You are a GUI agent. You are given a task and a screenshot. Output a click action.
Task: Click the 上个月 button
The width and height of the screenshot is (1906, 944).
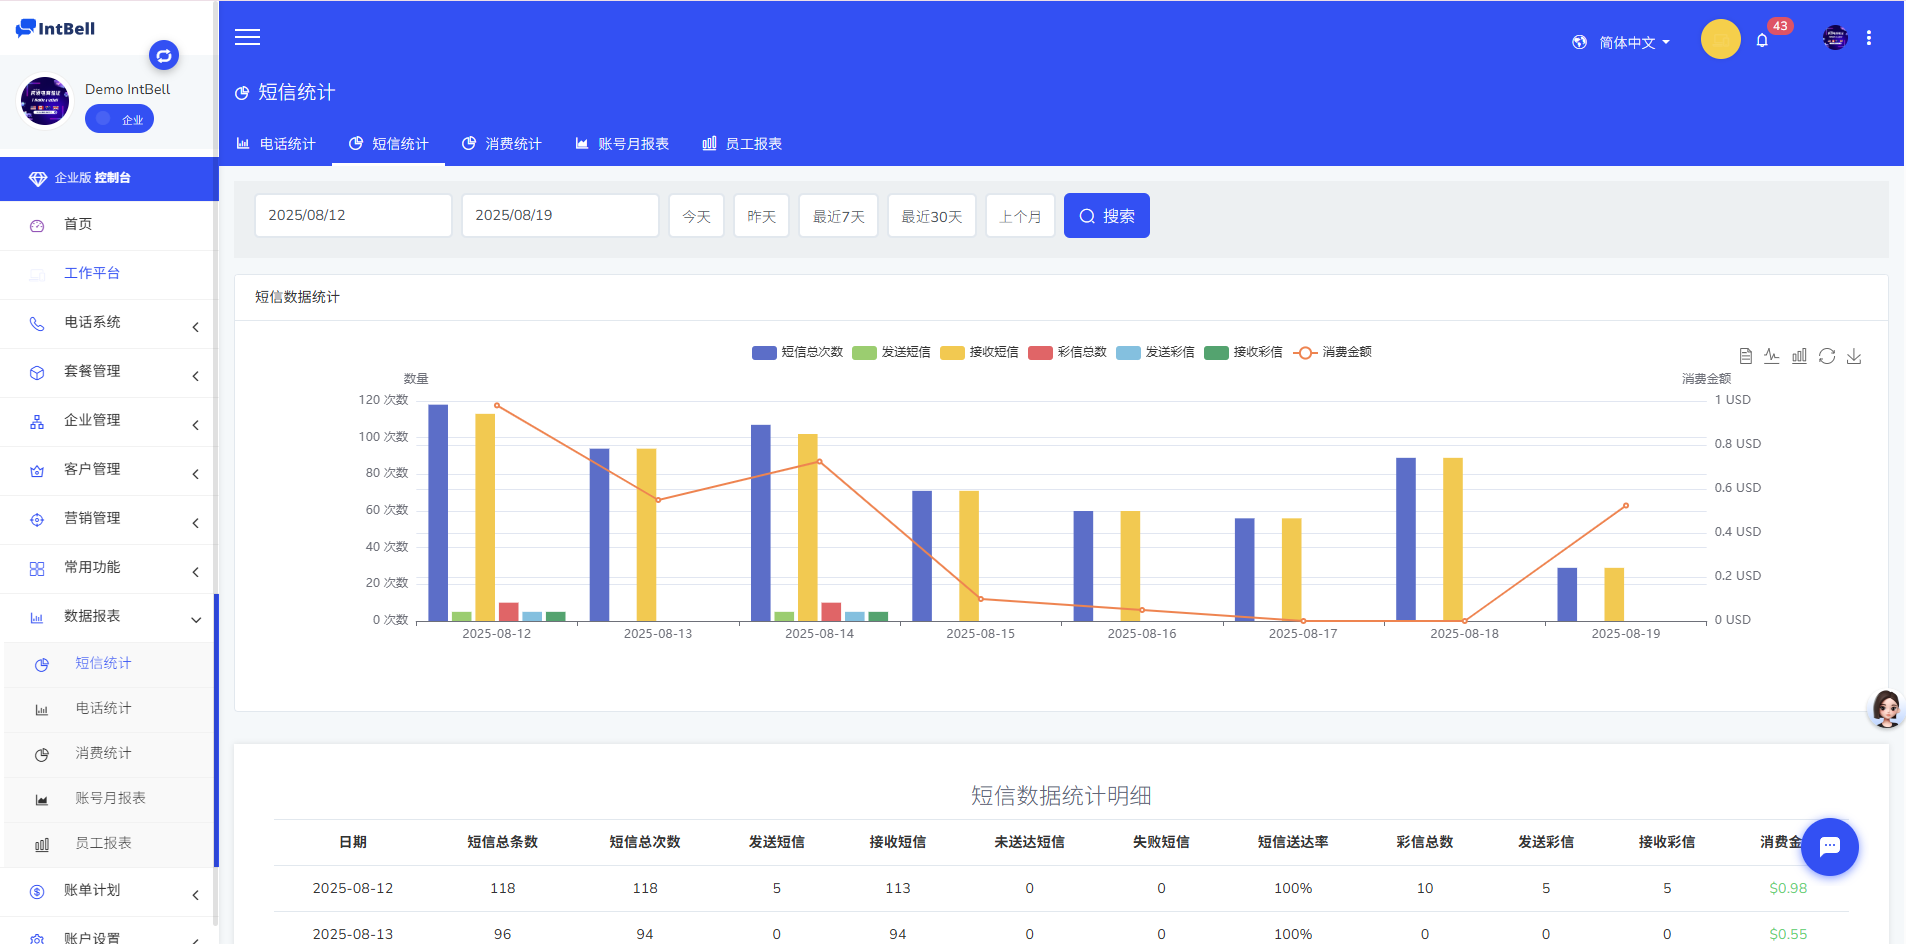(1020, 216)
